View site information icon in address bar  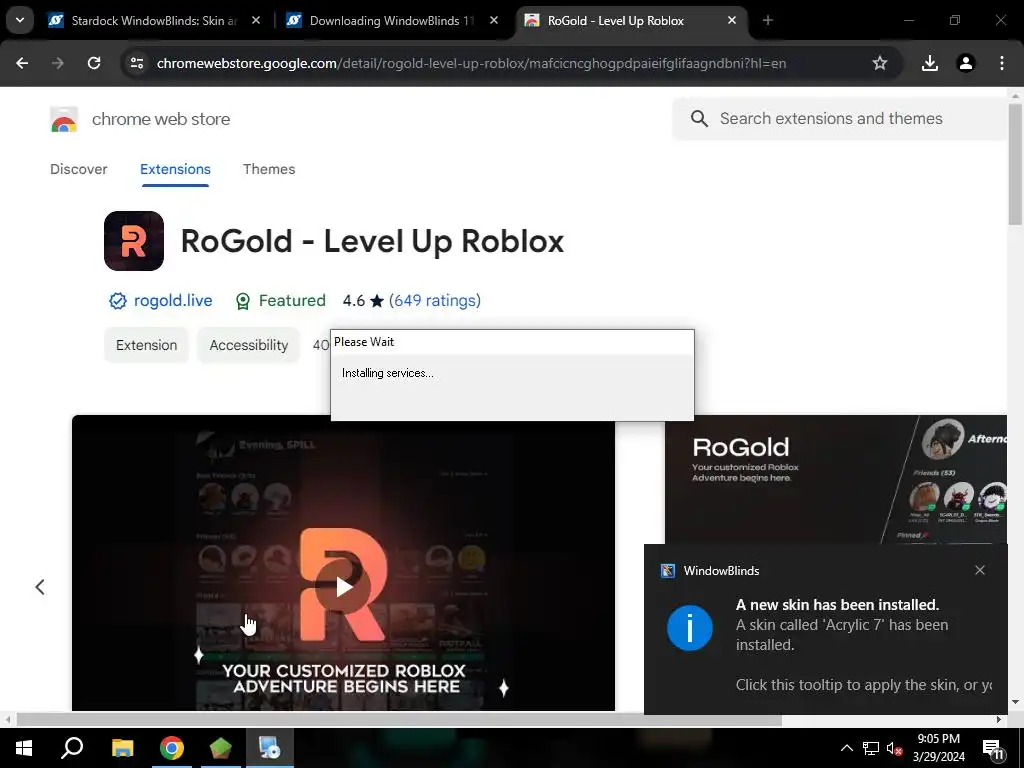(137, 63)
